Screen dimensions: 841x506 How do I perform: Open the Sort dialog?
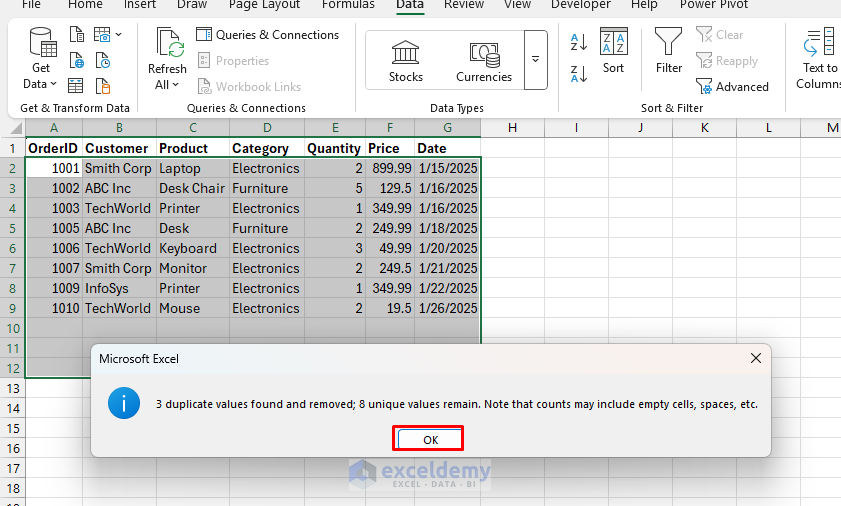coord(613,51)
